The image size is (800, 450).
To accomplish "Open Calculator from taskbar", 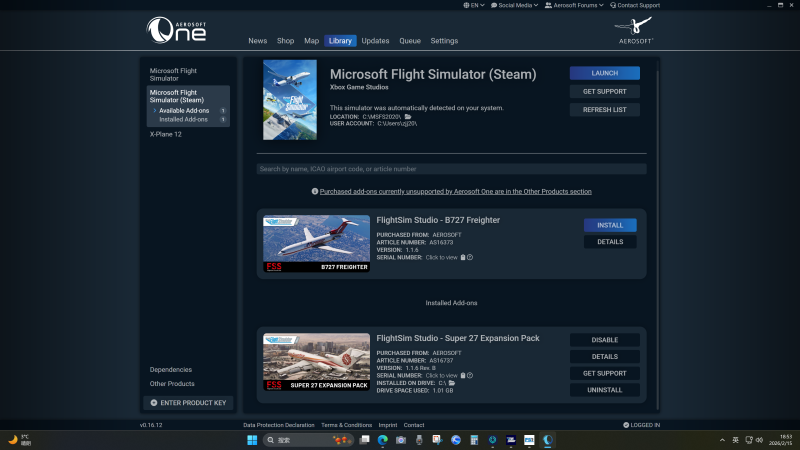I will (x=474, y=440).
